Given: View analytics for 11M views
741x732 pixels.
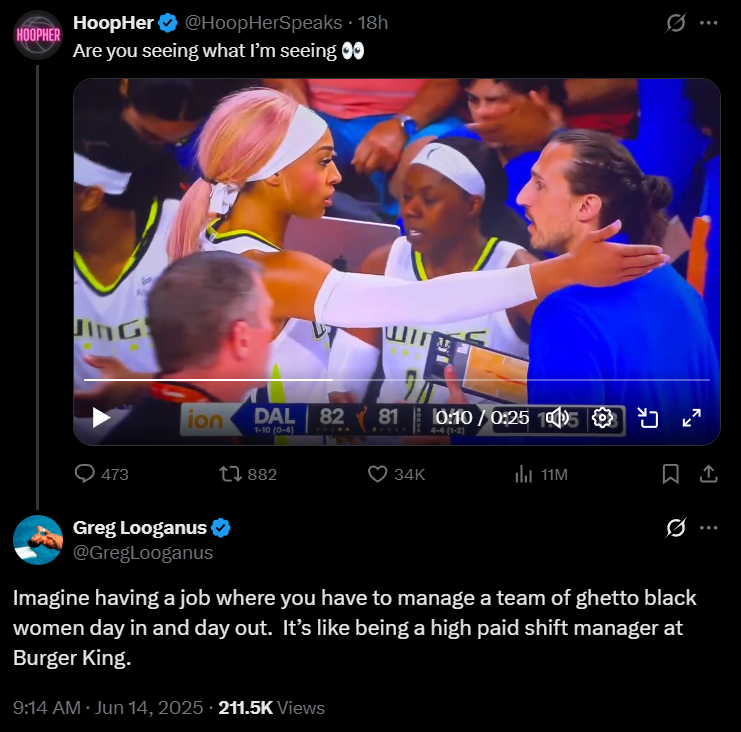Looking at the screenshot, I should (541, 474).
